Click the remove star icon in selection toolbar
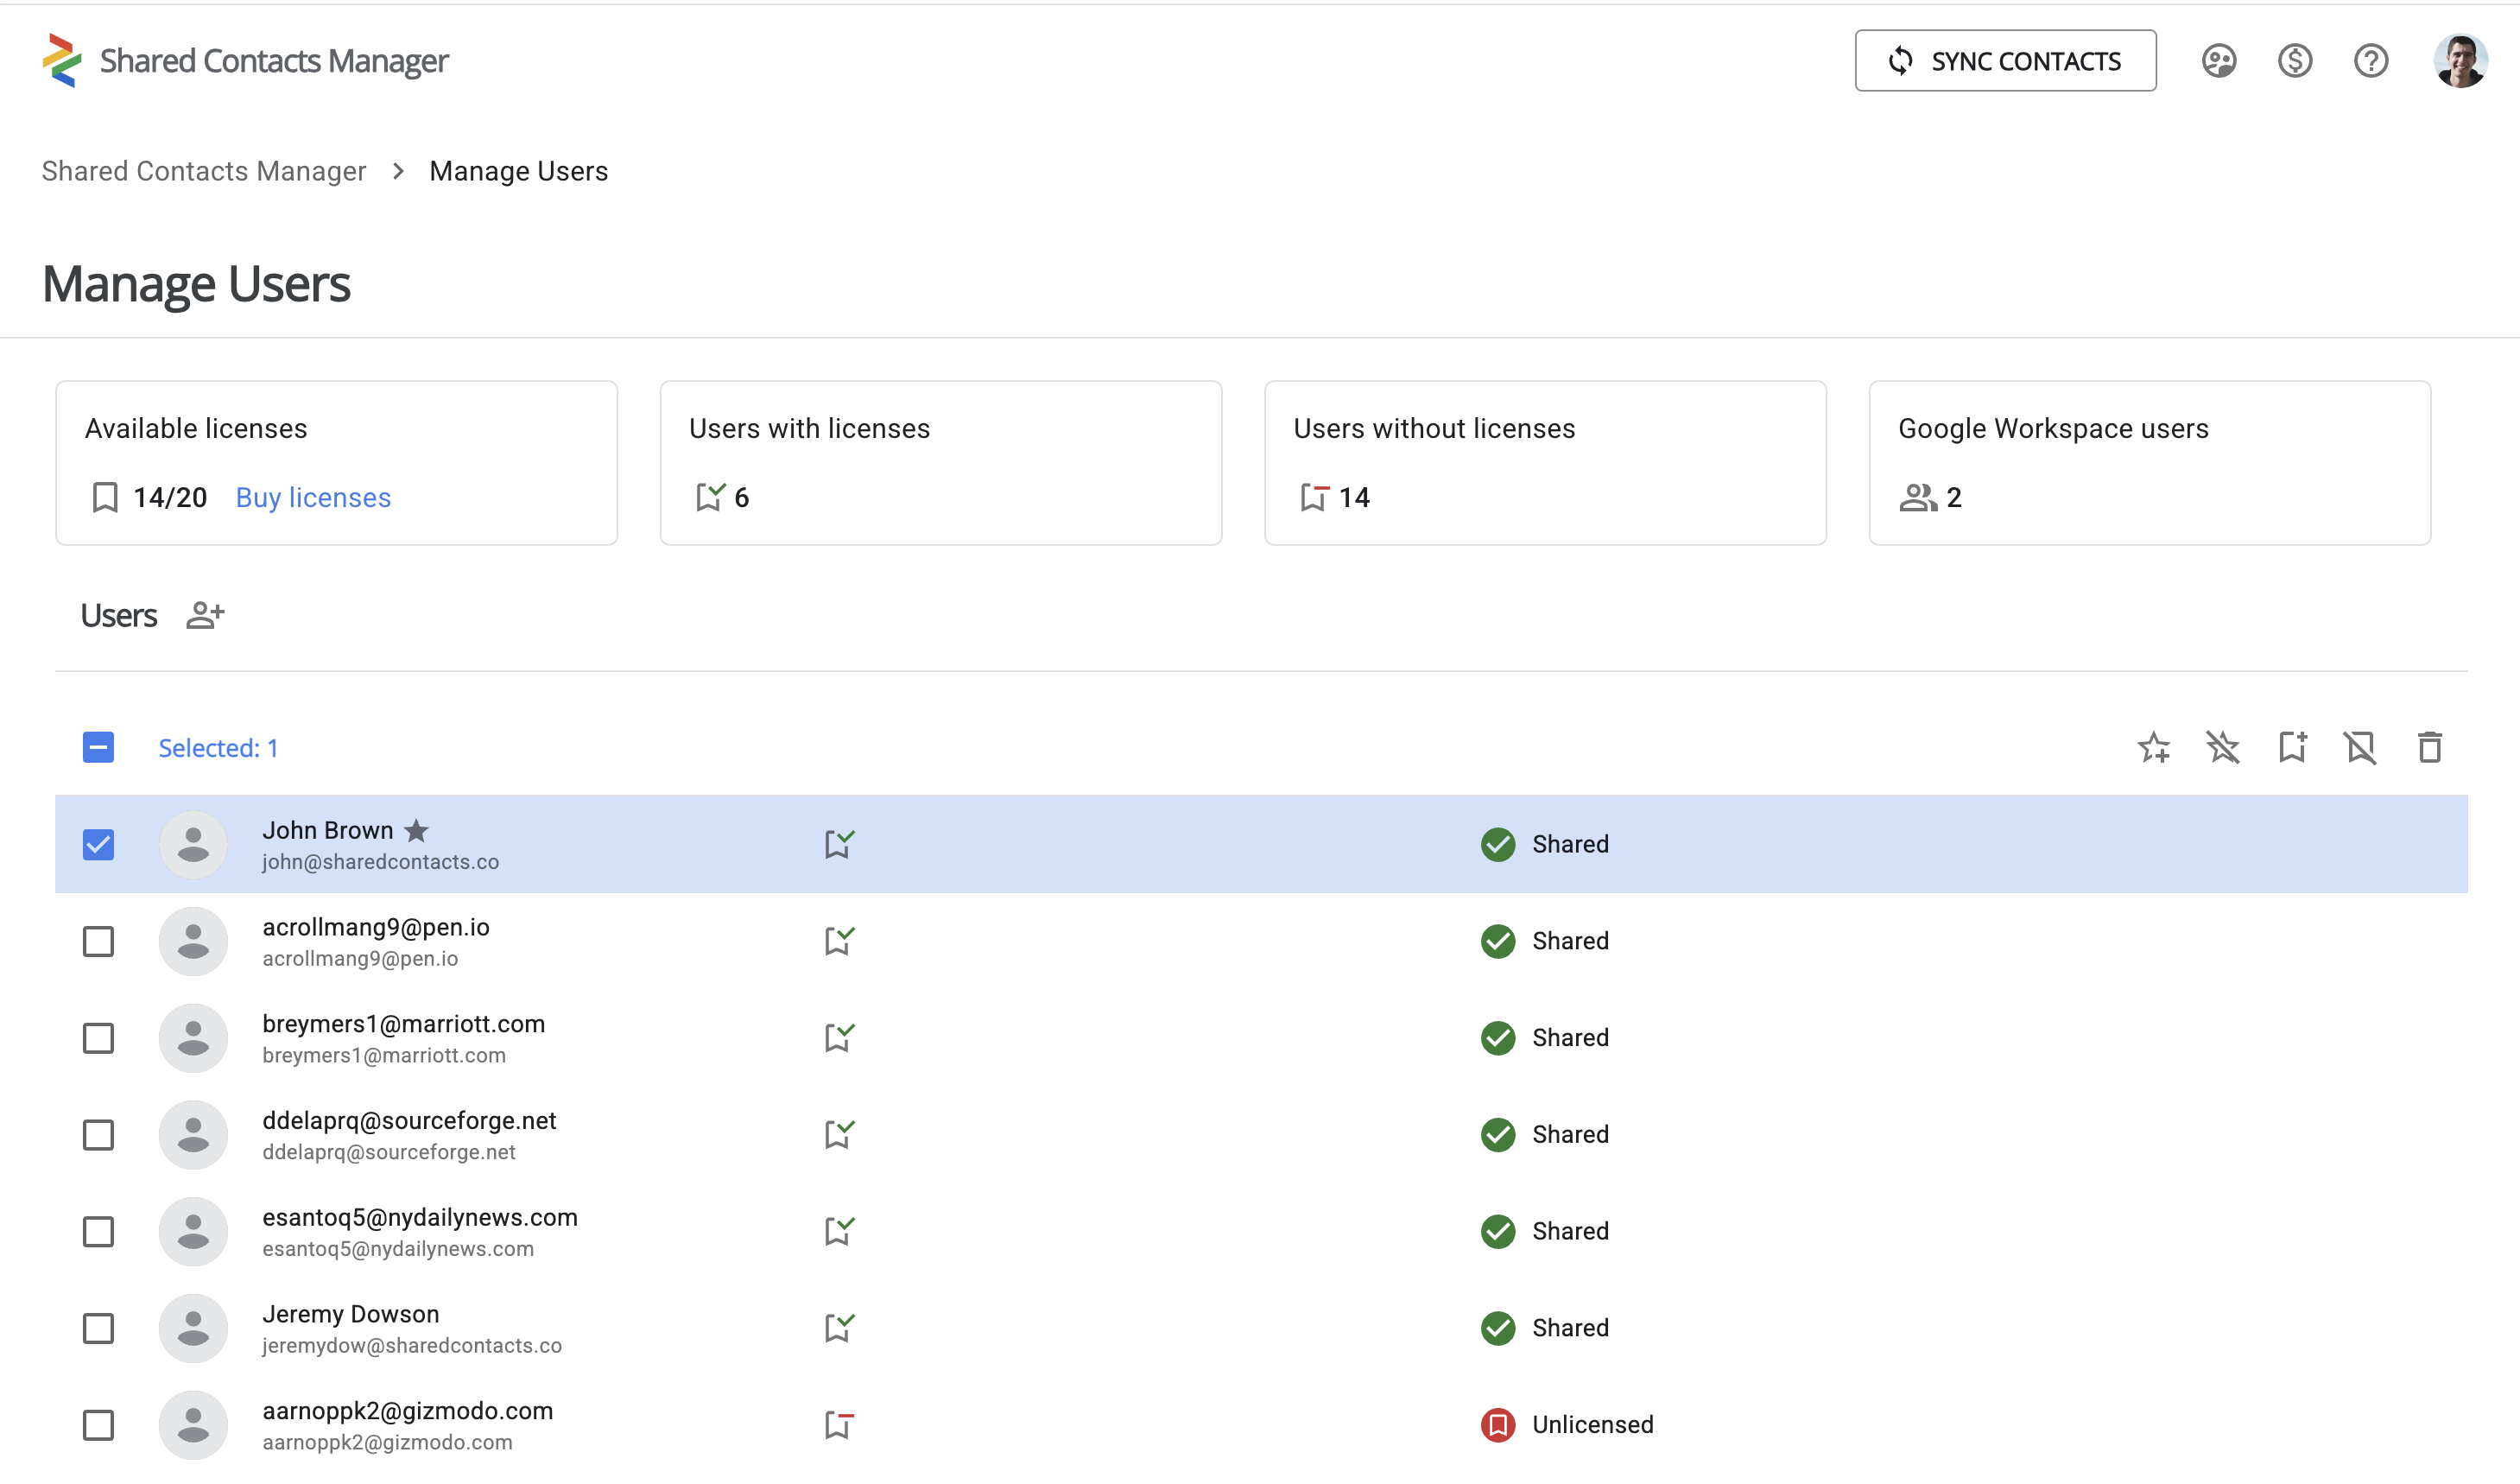The image size is (2520, 1484). click(x=2223, y=747)
